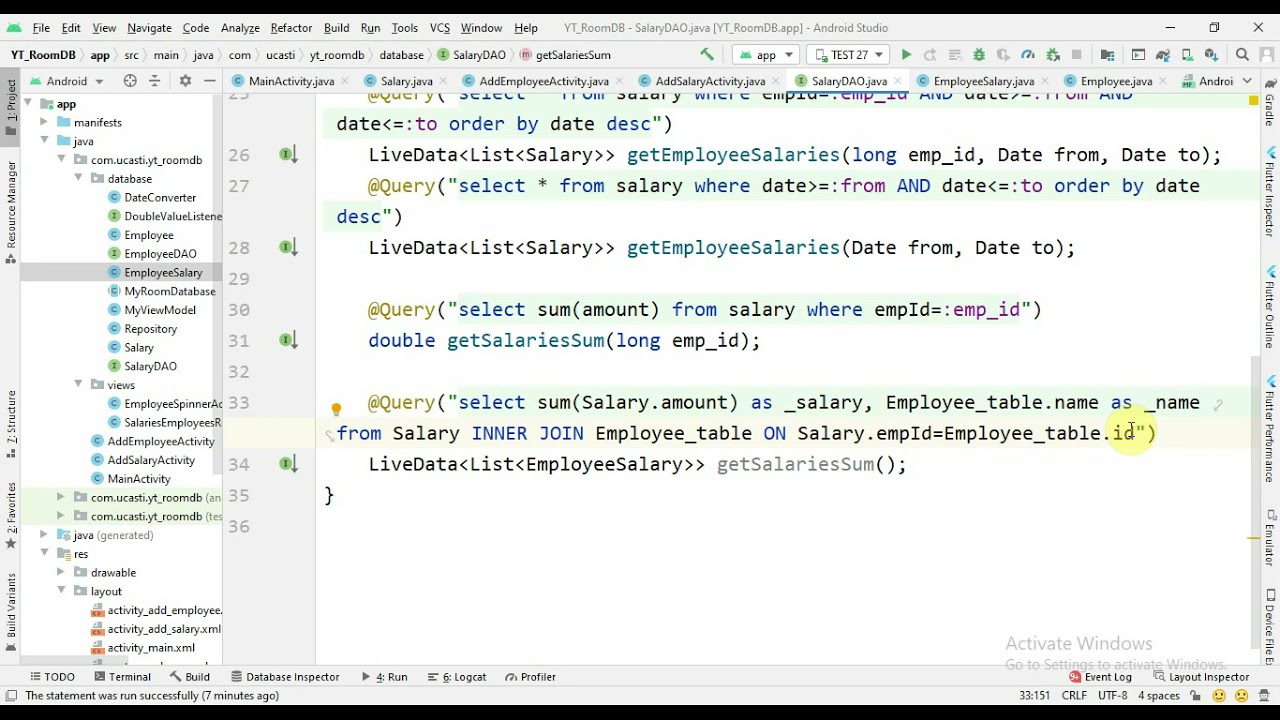Viewport: 1280px width, 720px height.
Task: Open the Logcat tool window
Action: point(456,677)
